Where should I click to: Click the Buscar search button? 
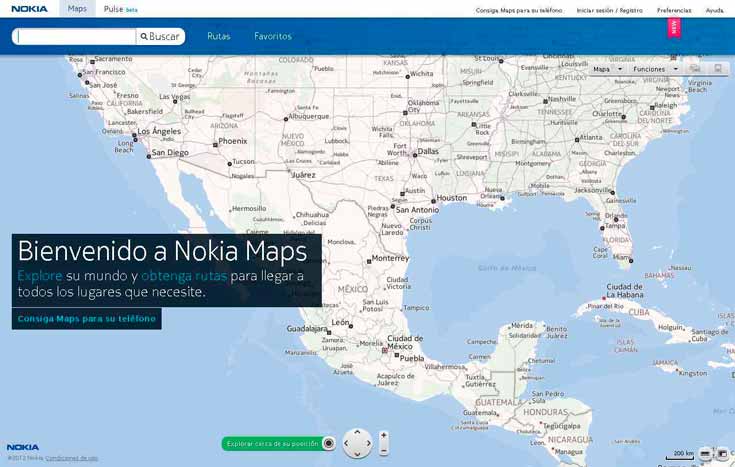[160, 36]
